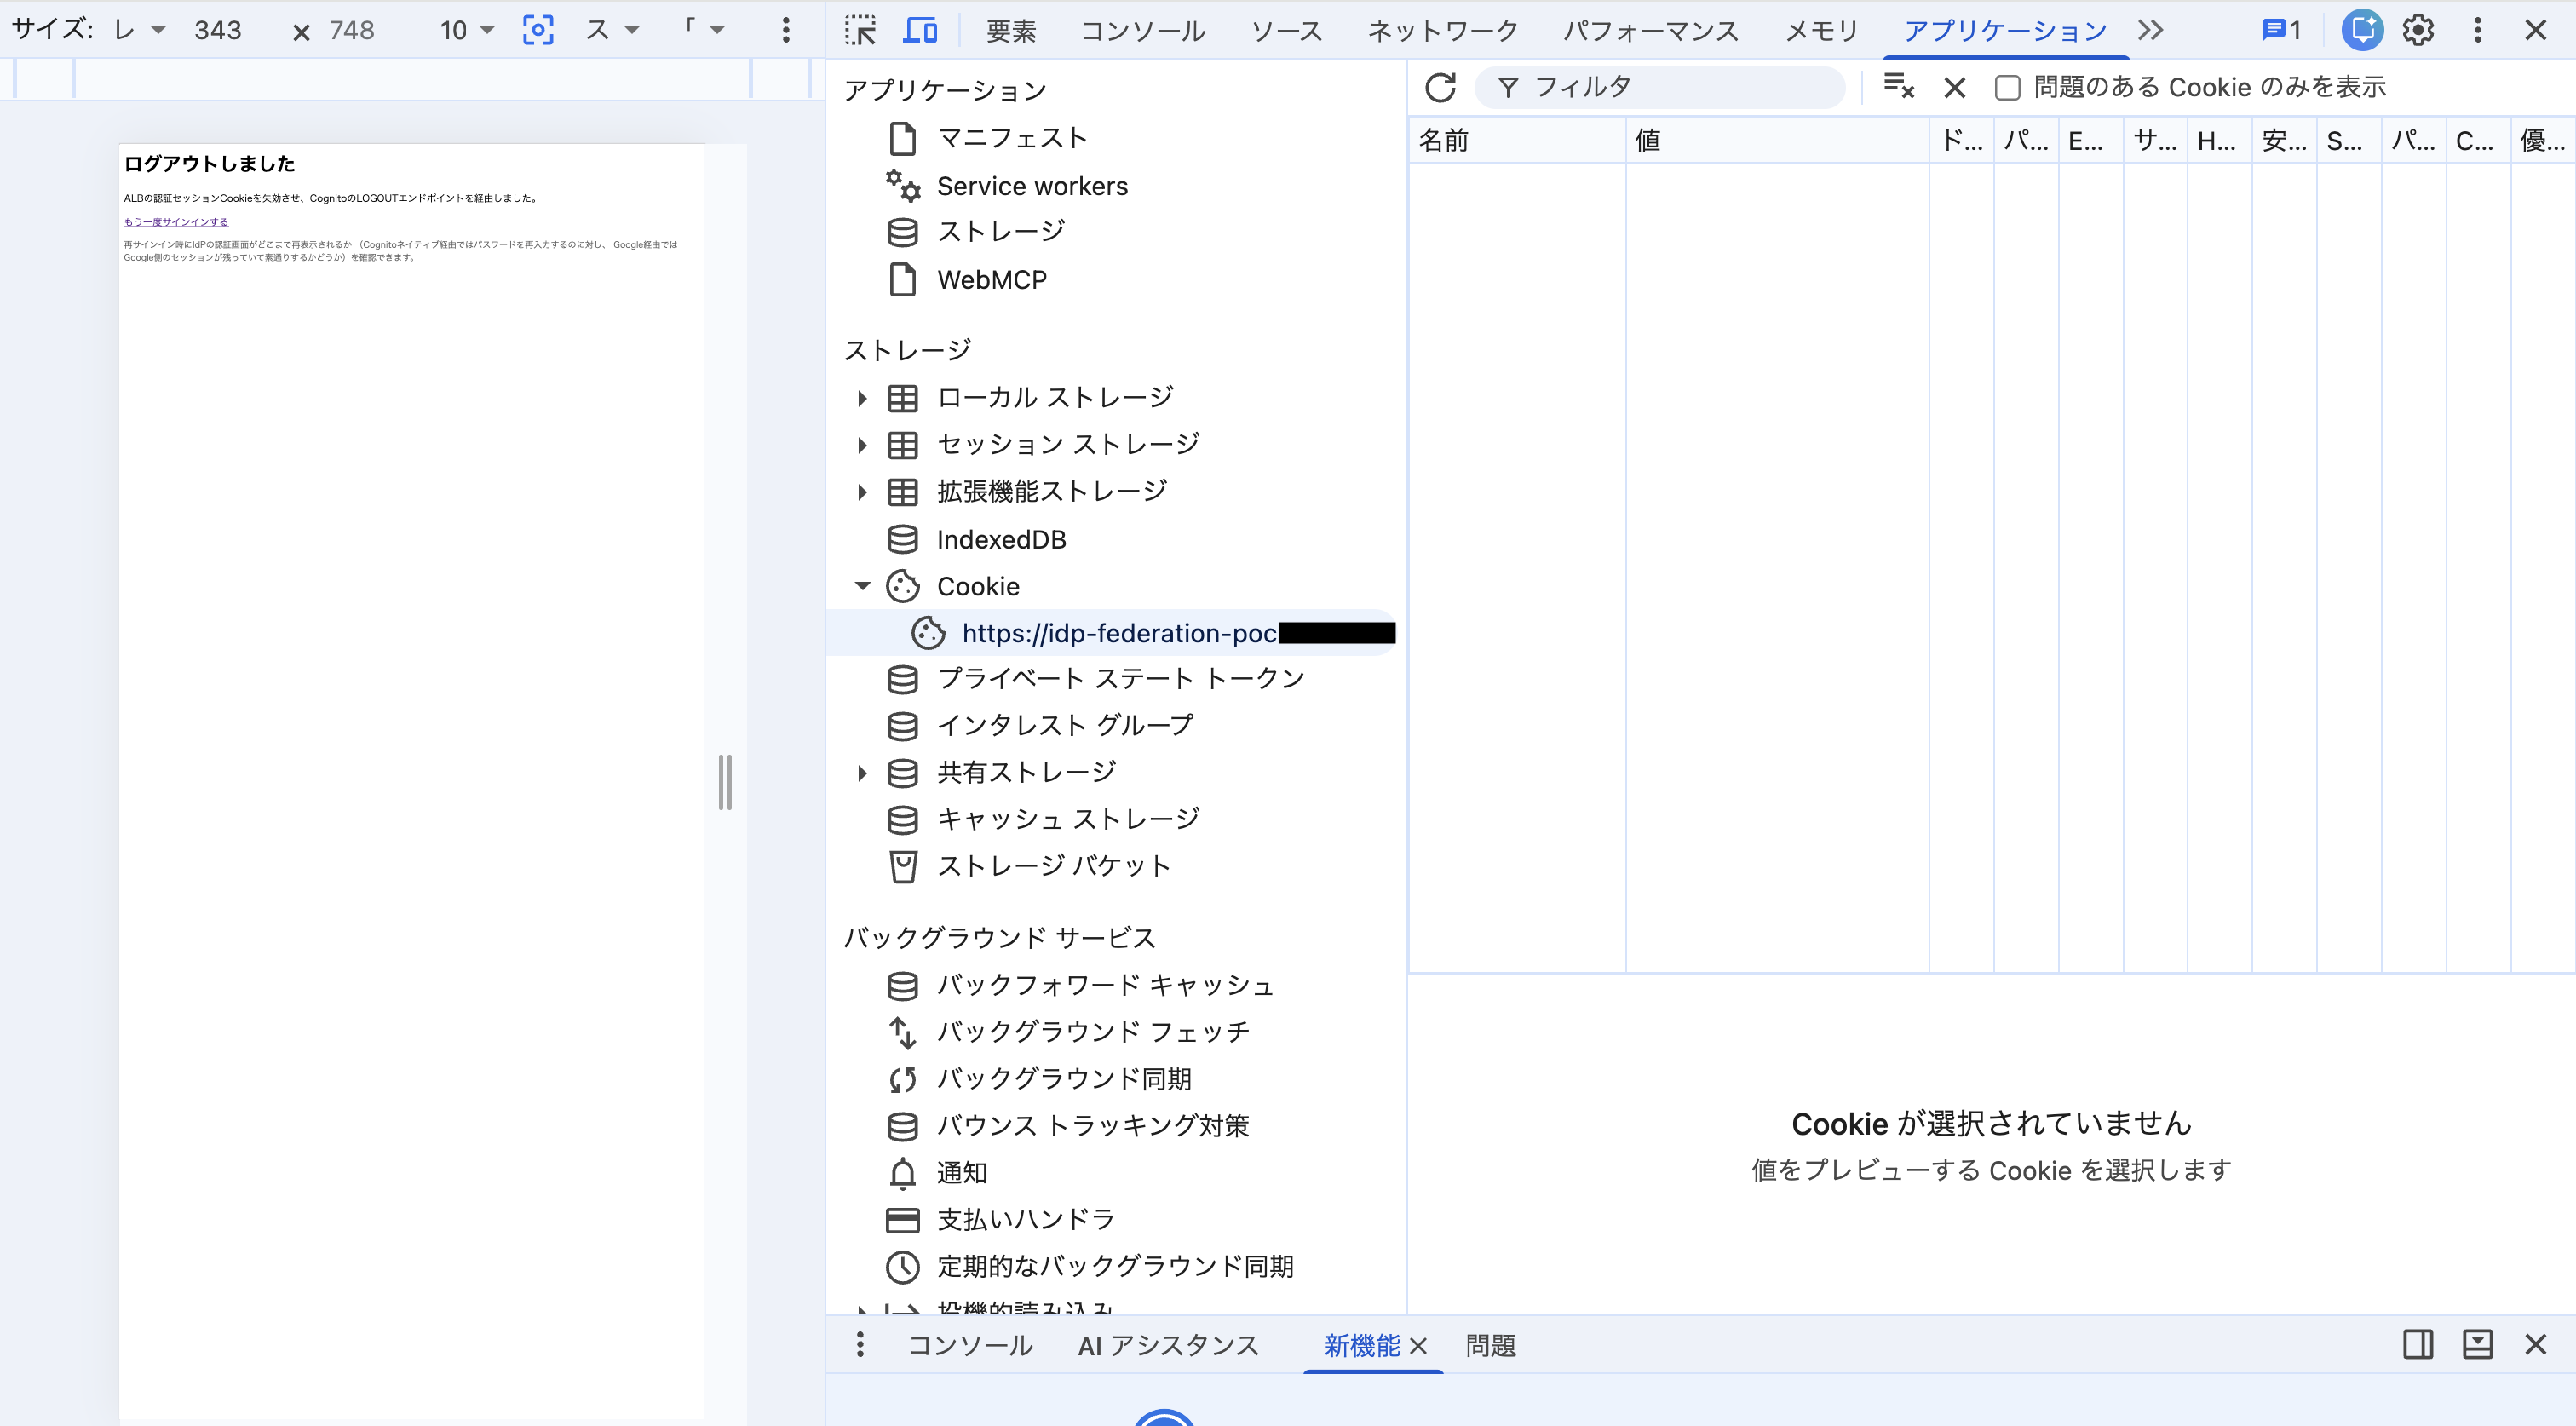
Task: Expand セッション ストレージ arrow
Action: point(862,445)
